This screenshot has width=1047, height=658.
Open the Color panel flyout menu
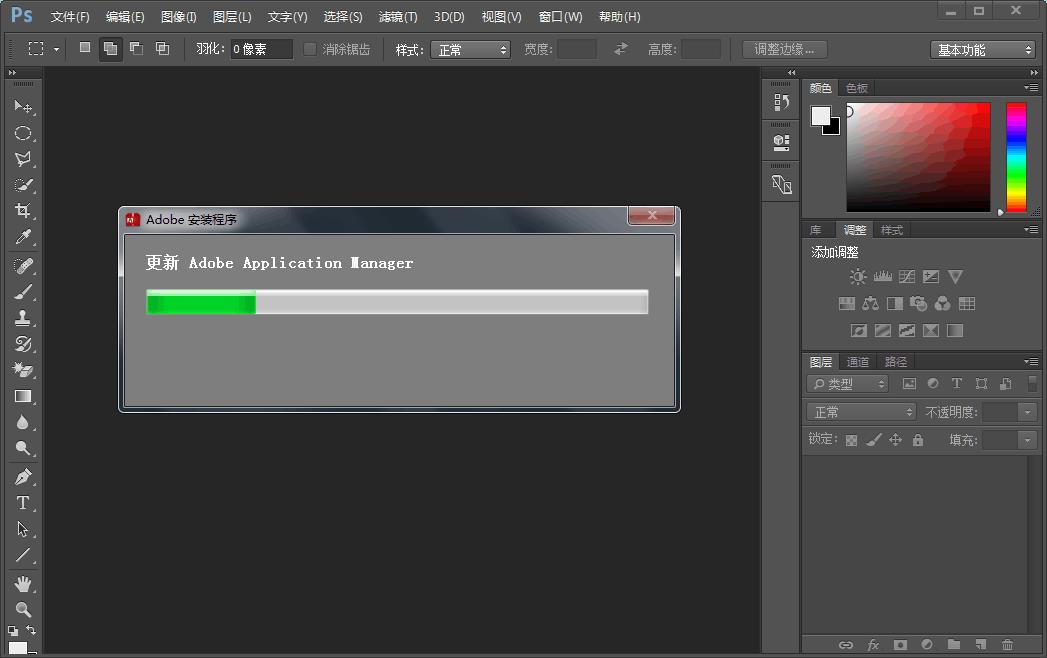pyautogui.click(x=1031, y=88)
